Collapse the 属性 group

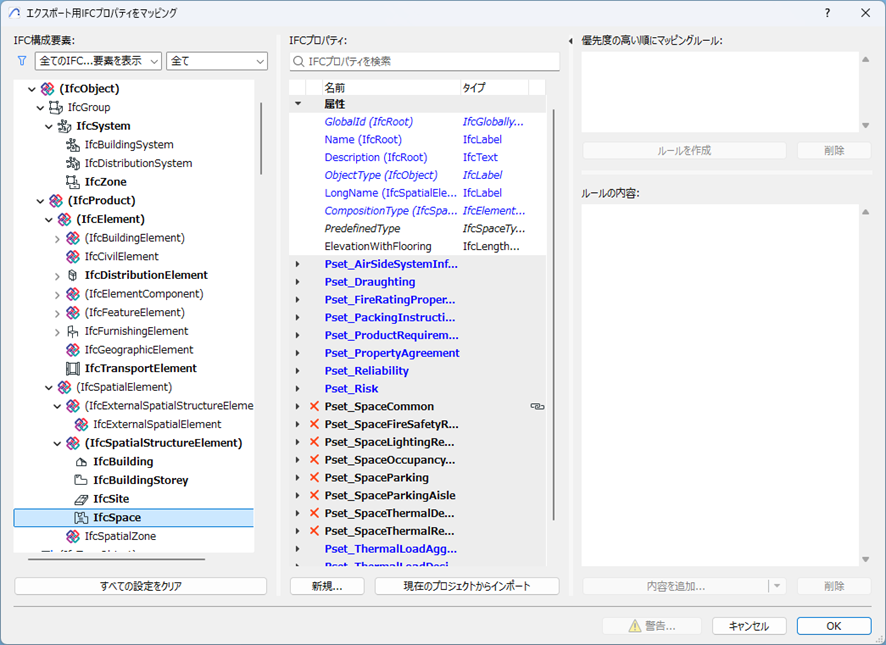298,103
